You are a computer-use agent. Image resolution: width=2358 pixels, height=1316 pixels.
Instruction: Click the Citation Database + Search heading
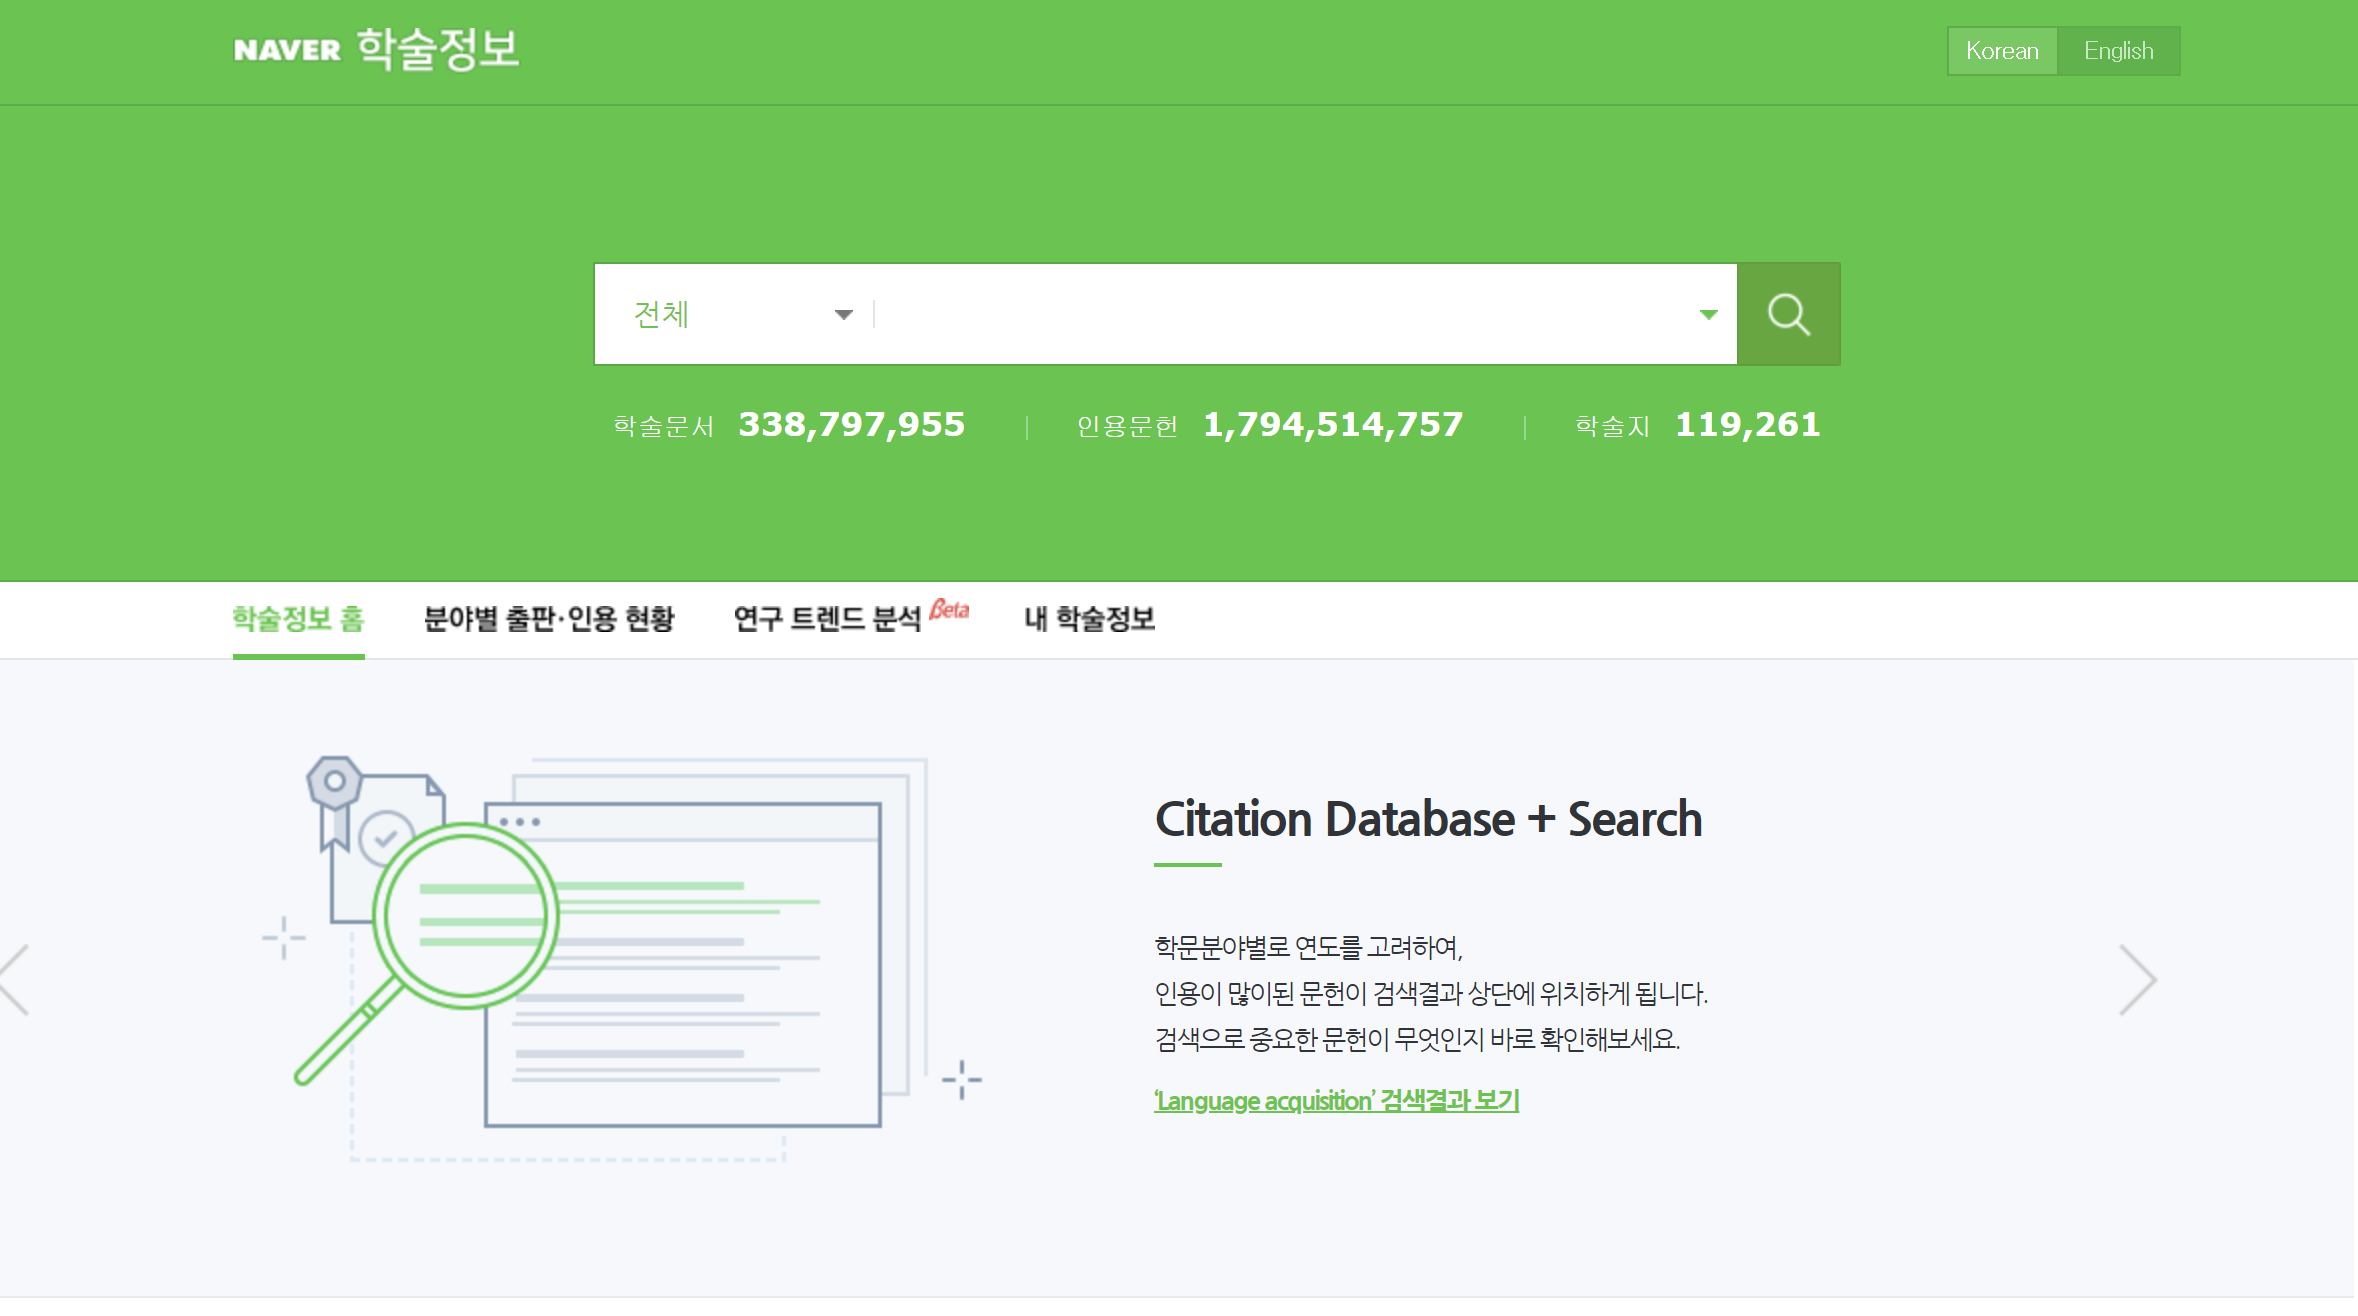[1428, 819]
